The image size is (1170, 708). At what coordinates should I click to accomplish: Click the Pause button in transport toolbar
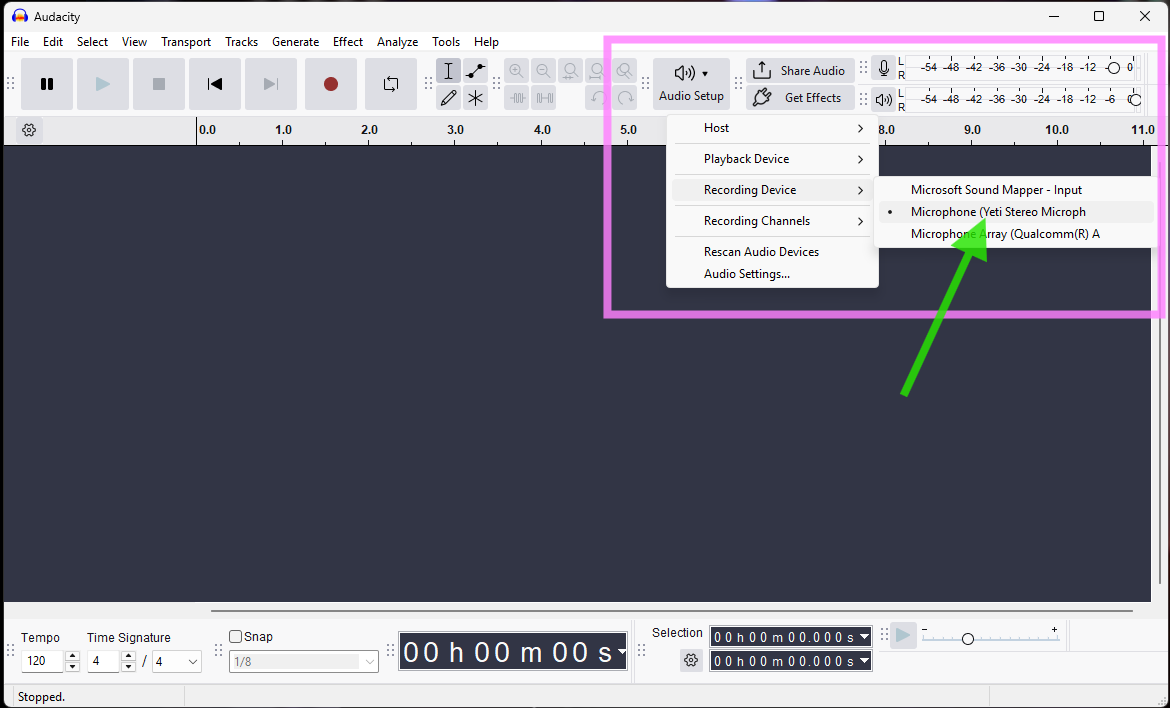[47, 84]
